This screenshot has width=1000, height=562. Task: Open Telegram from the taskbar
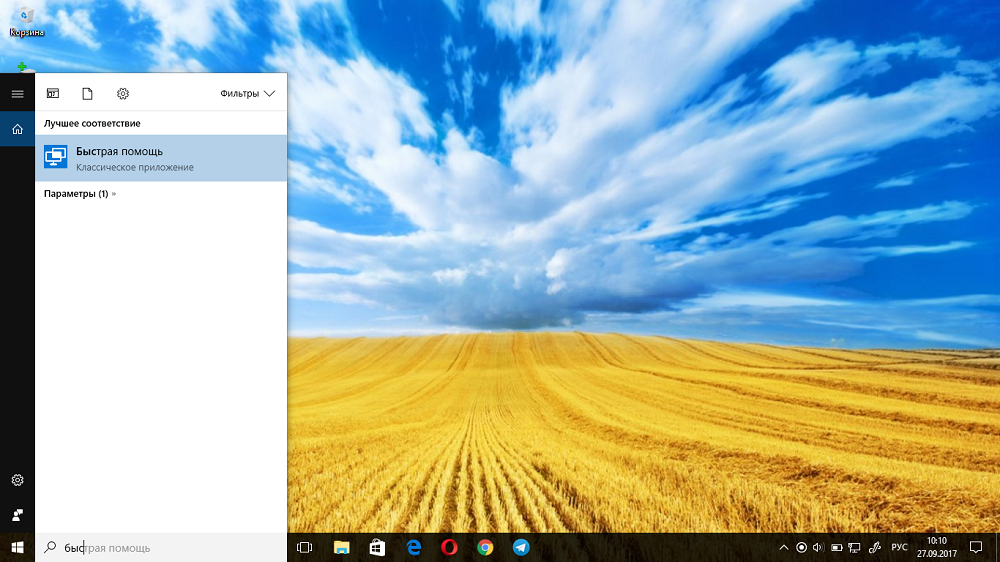coord(521,547)
